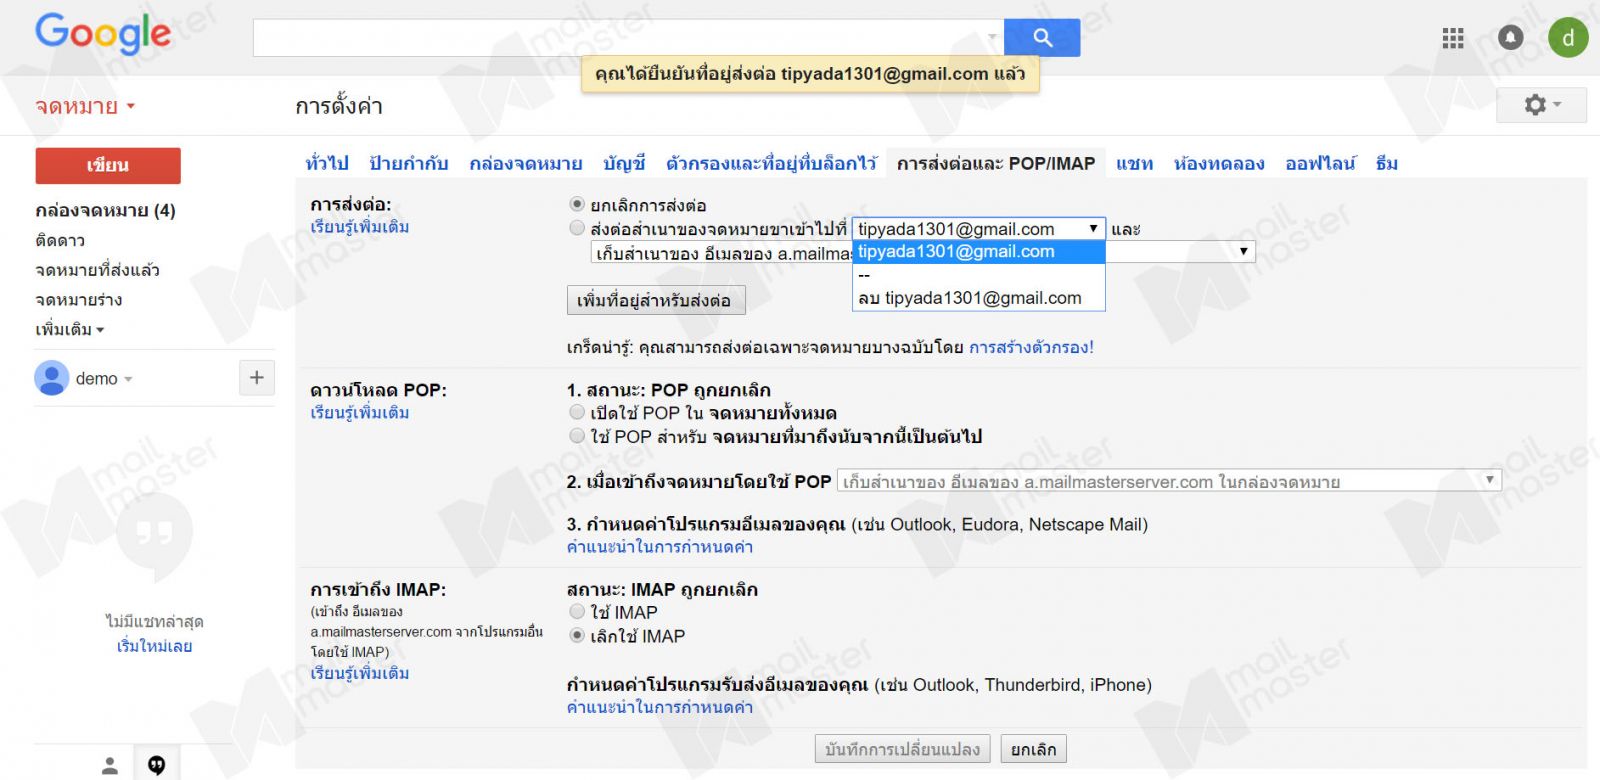The width and height of the screenshot is (1600, 780).
Task: Expand the จดหมาย menu dropdown
Action: (x=85, y=106)
